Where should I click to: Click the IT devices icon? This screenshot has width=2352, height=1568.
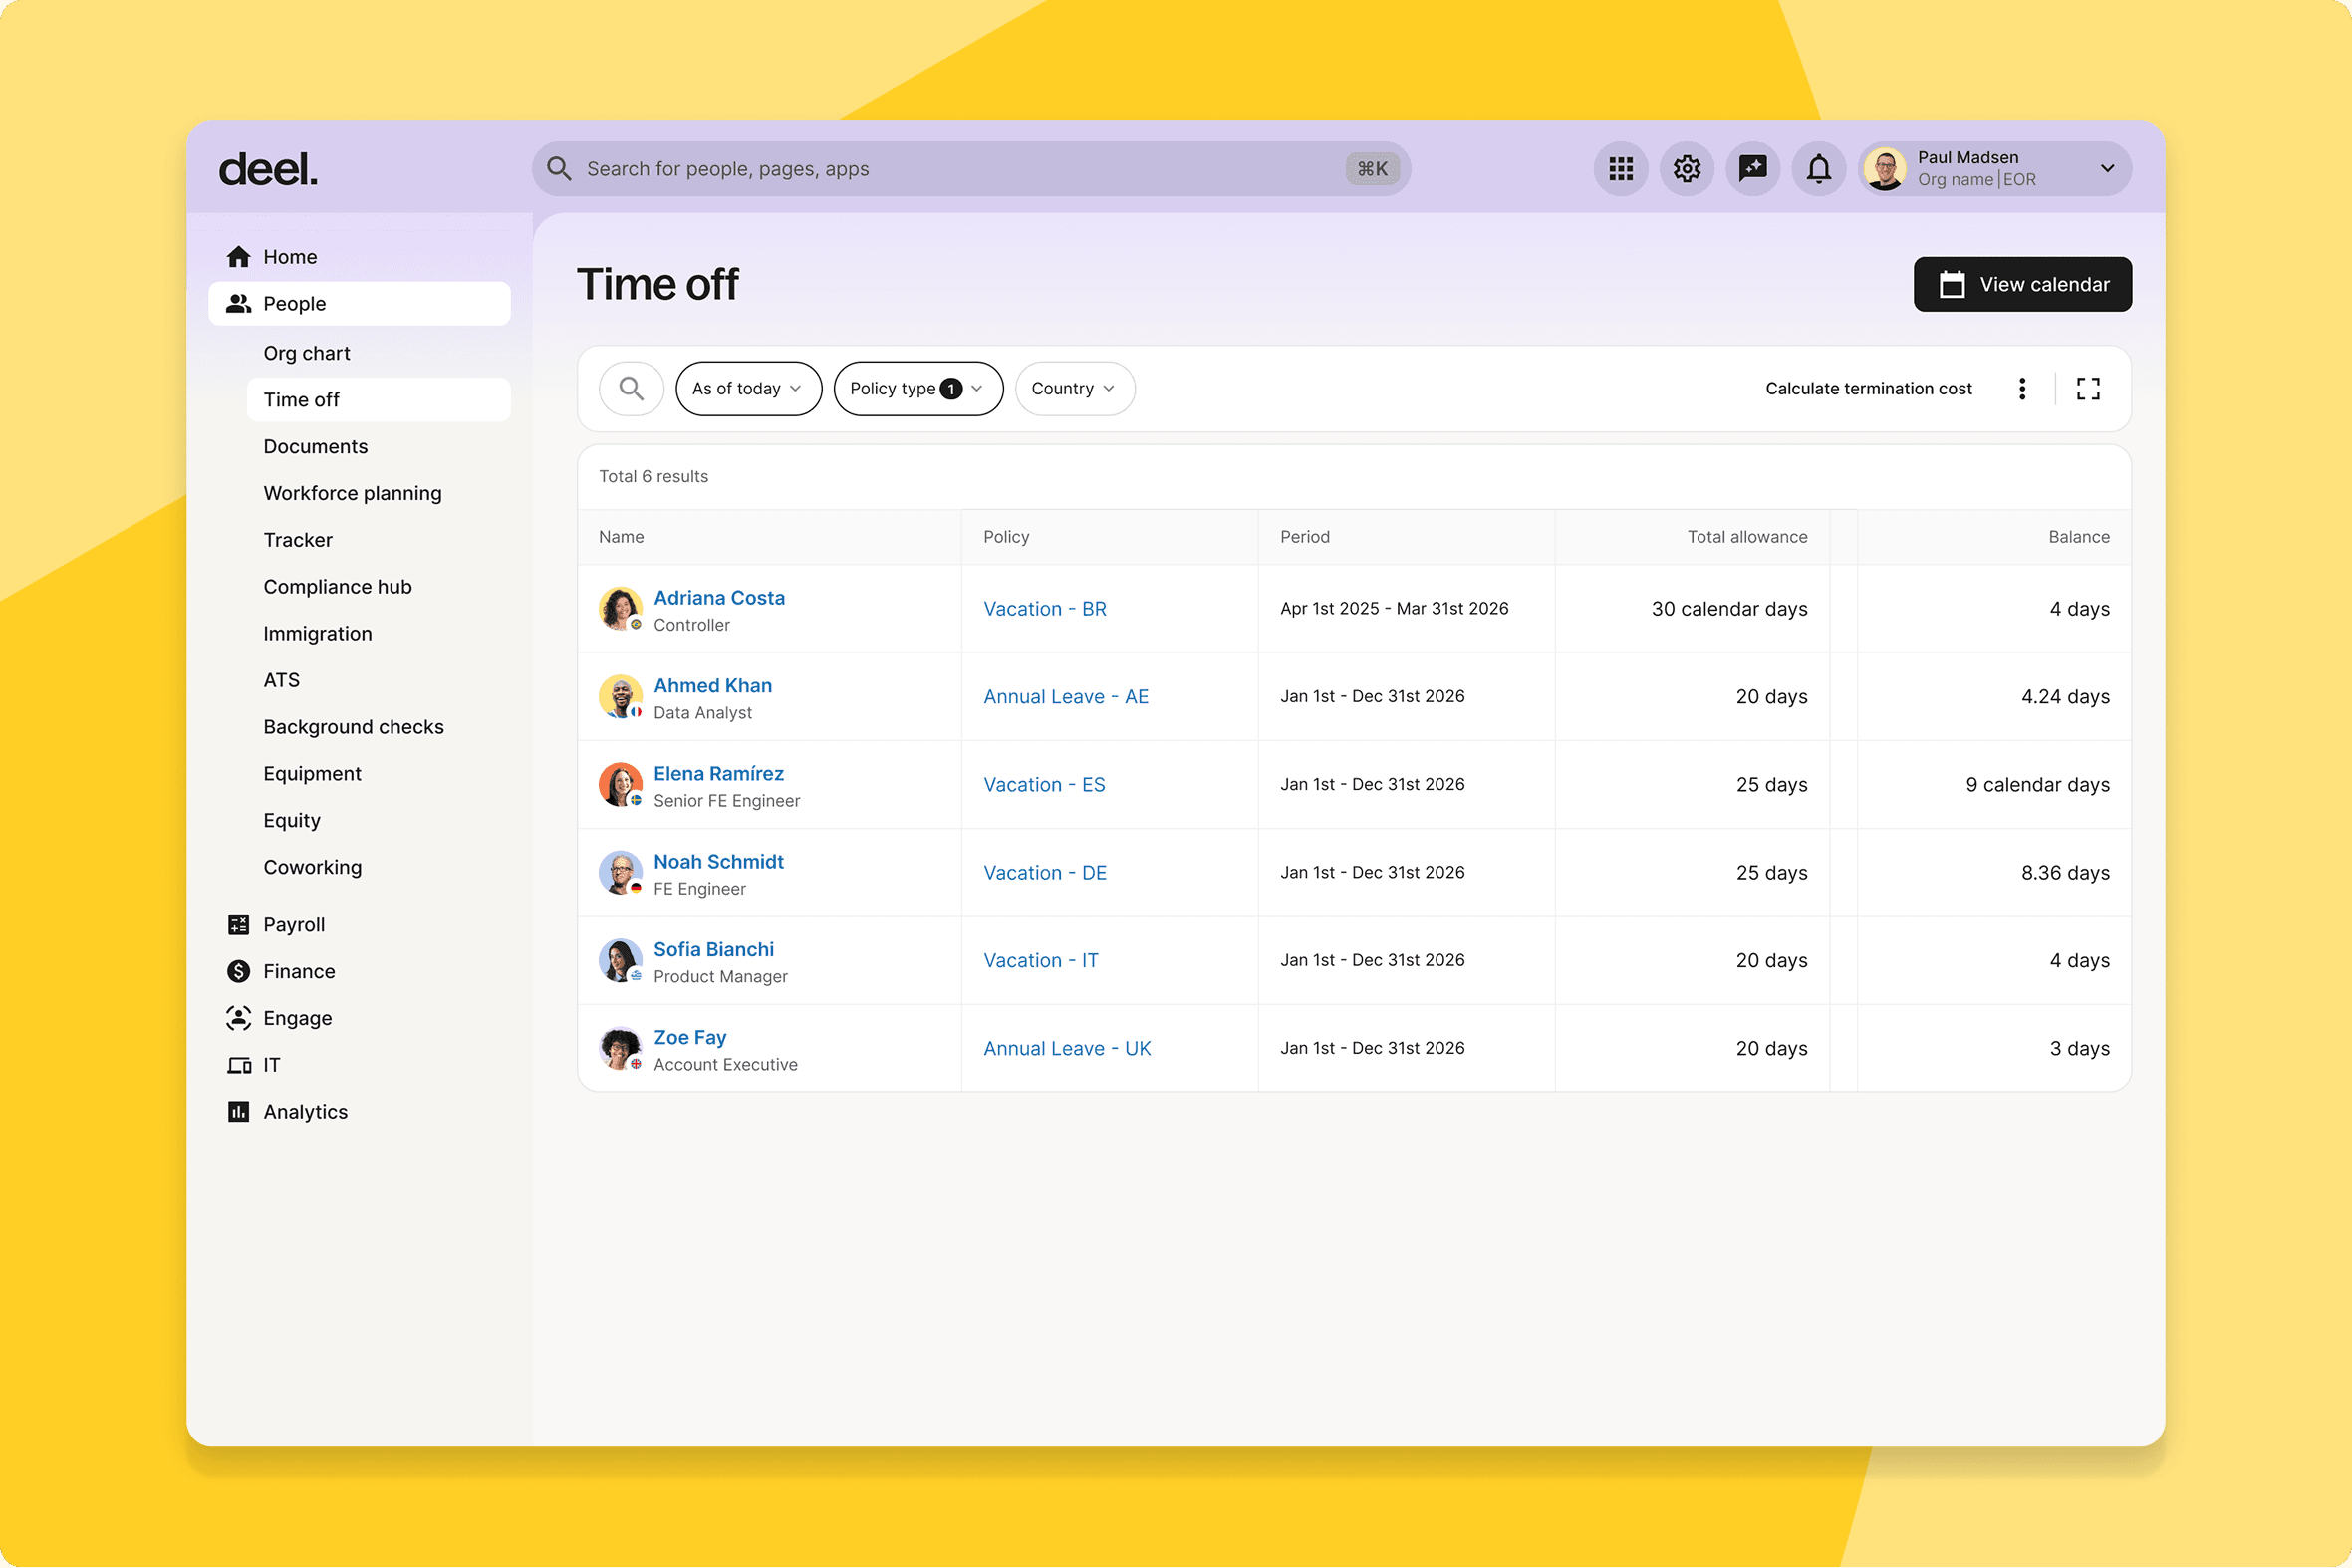pos(238,1066)
